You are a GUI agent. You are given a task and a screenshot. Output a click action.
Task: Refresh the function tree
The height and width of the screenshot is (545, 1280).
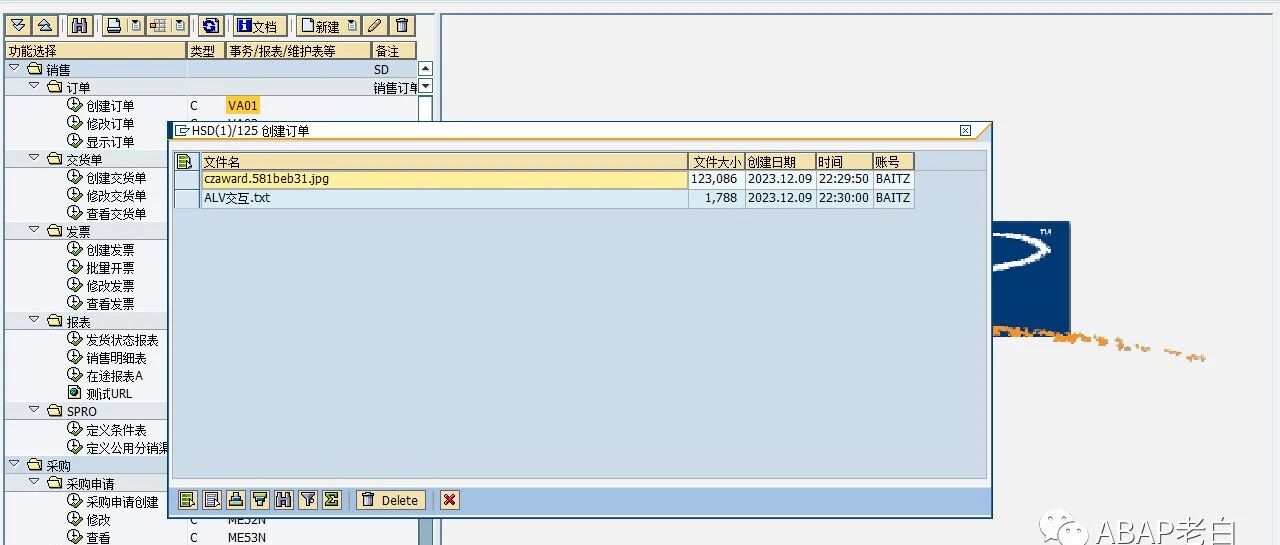pyautogui.click(x=210, y=26)
